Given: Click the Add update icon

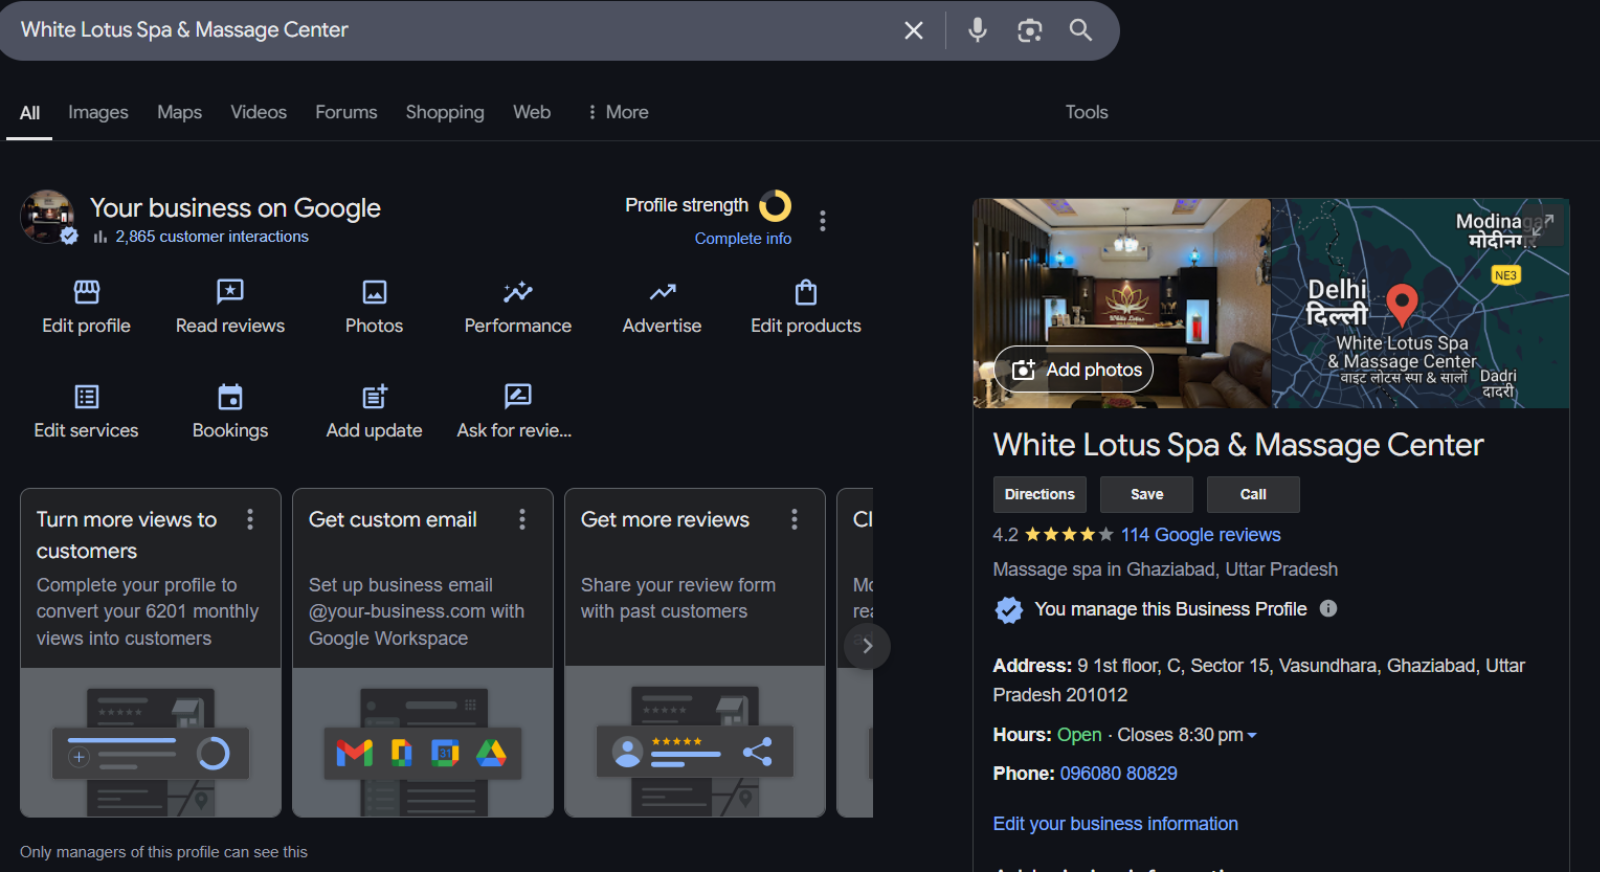Looking at the screenshot, I should (x=374, y=397).
